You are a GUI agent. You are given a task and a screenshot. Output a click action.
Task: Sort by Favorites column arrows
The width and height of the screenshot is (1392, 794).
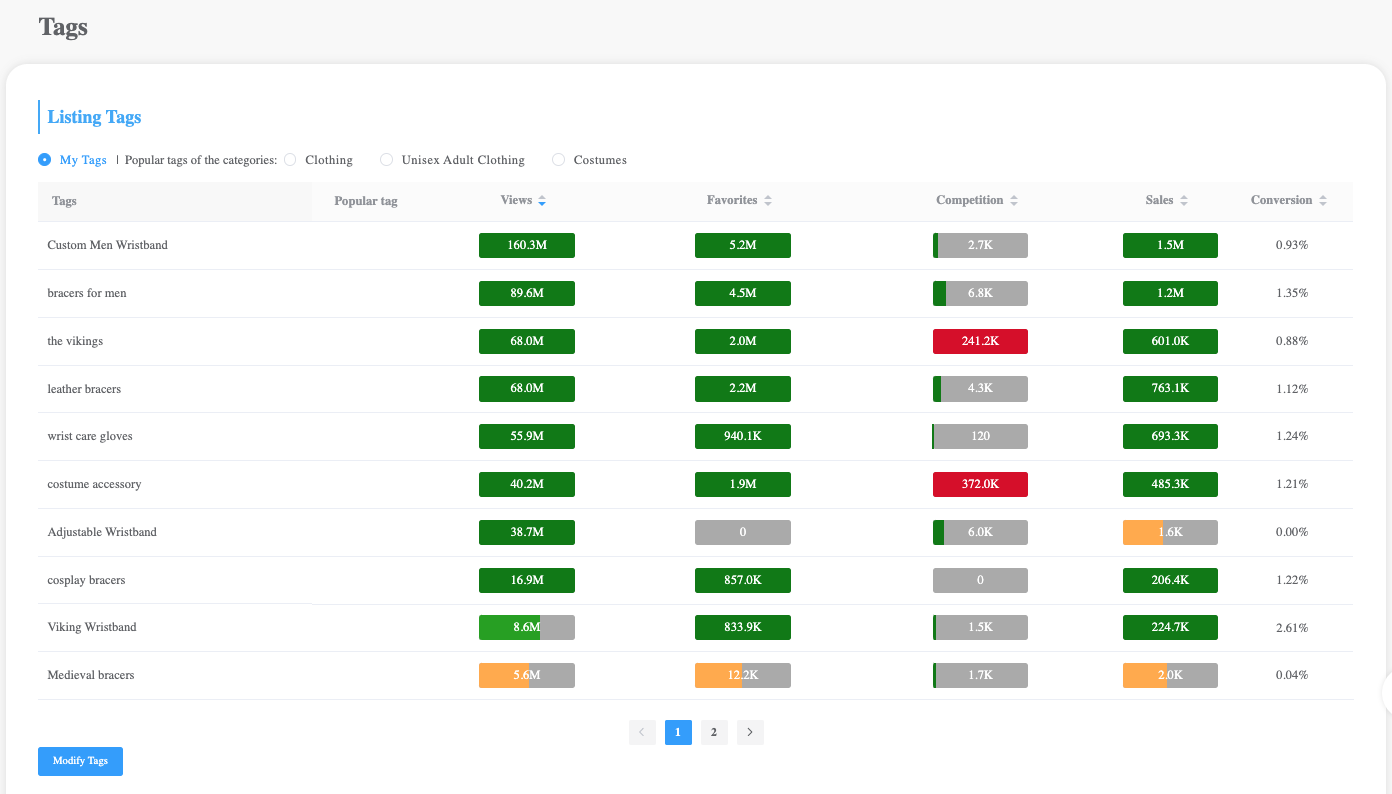(x=768, y=201)
